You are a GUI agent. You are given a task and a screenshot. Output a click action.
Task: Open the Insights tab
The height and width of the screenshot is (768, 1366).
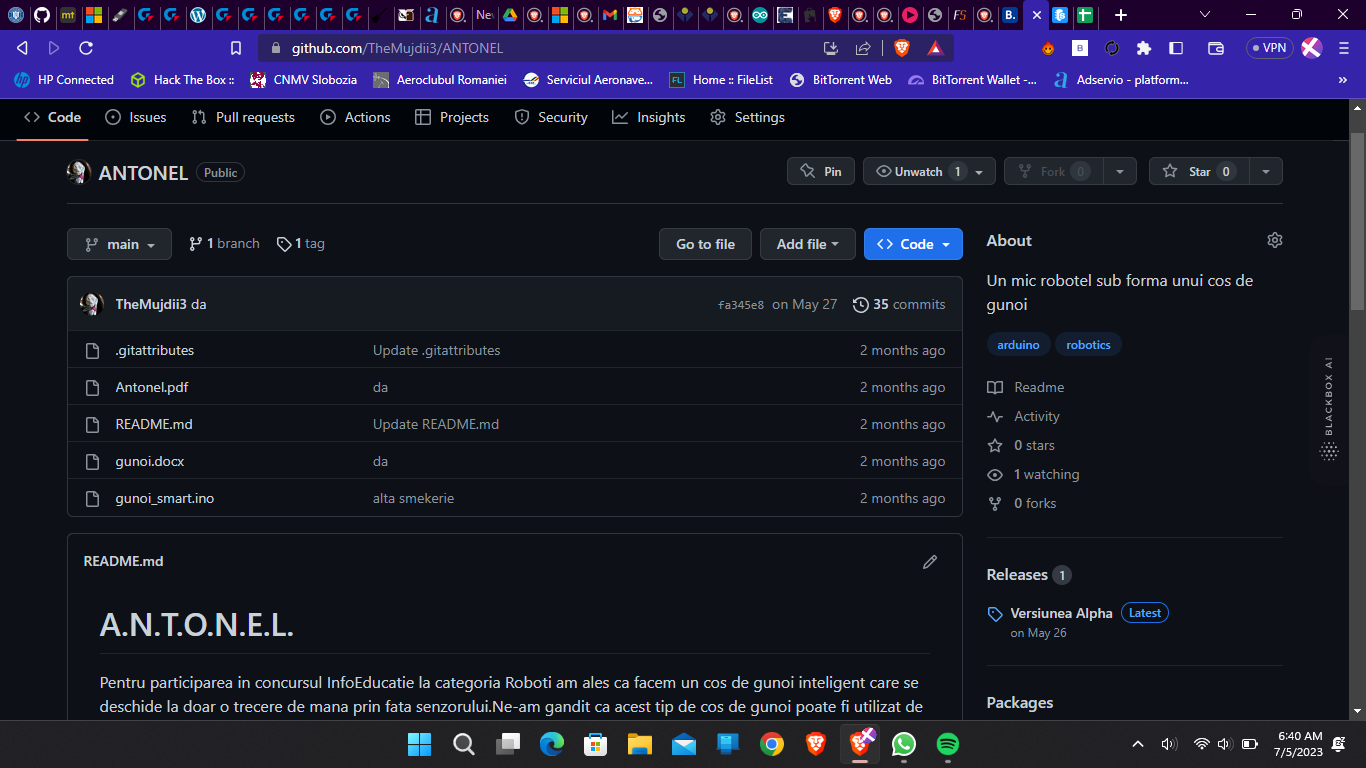click(649, 117)
